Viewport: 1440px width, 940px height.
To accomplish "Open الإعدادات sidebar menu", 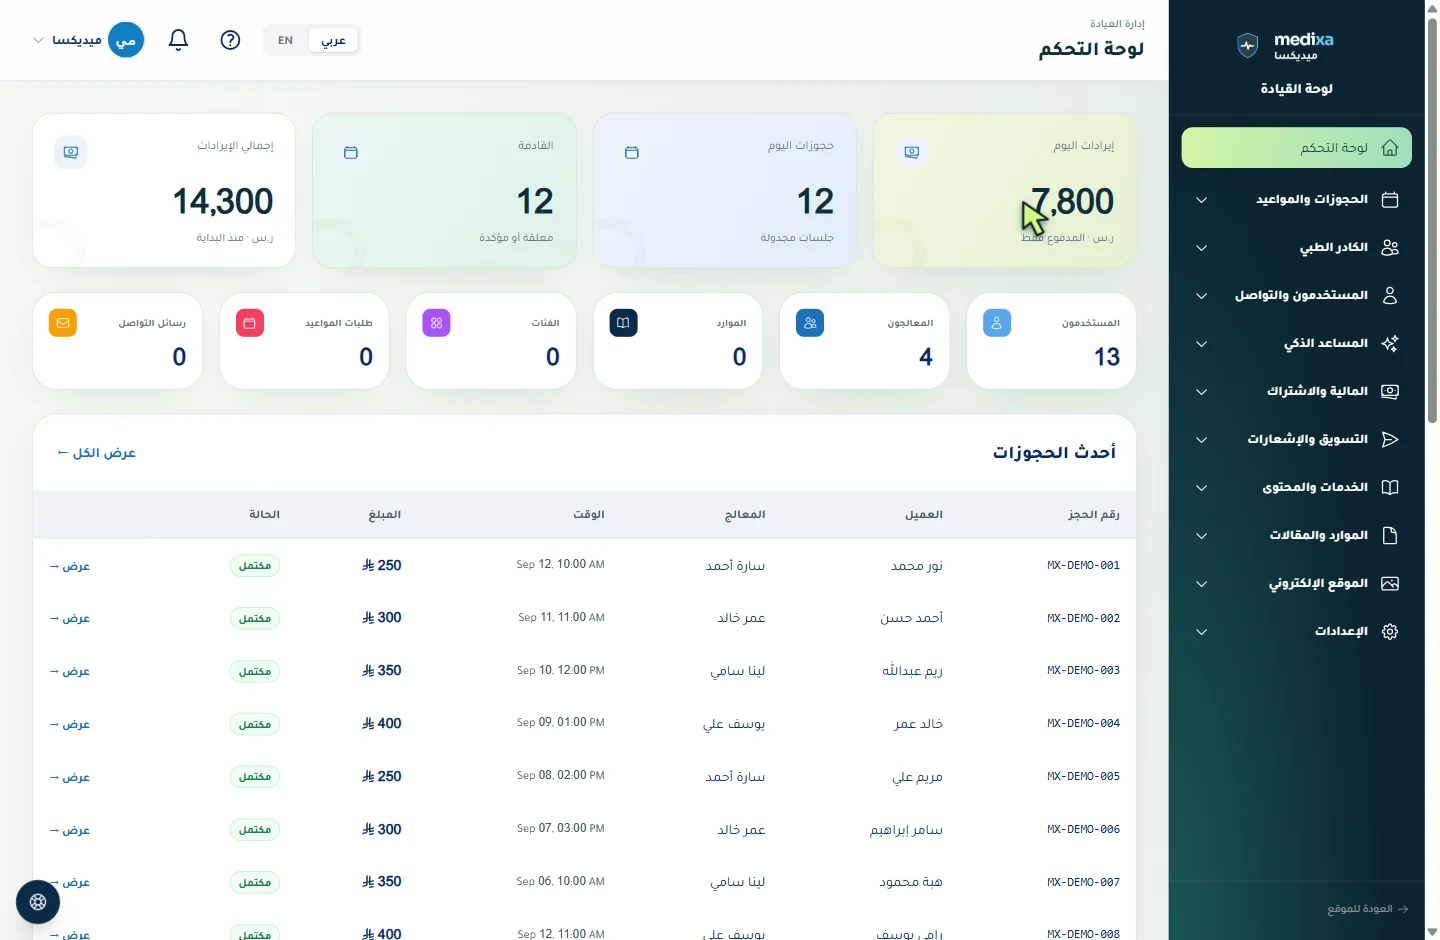I will point(1297,632).
